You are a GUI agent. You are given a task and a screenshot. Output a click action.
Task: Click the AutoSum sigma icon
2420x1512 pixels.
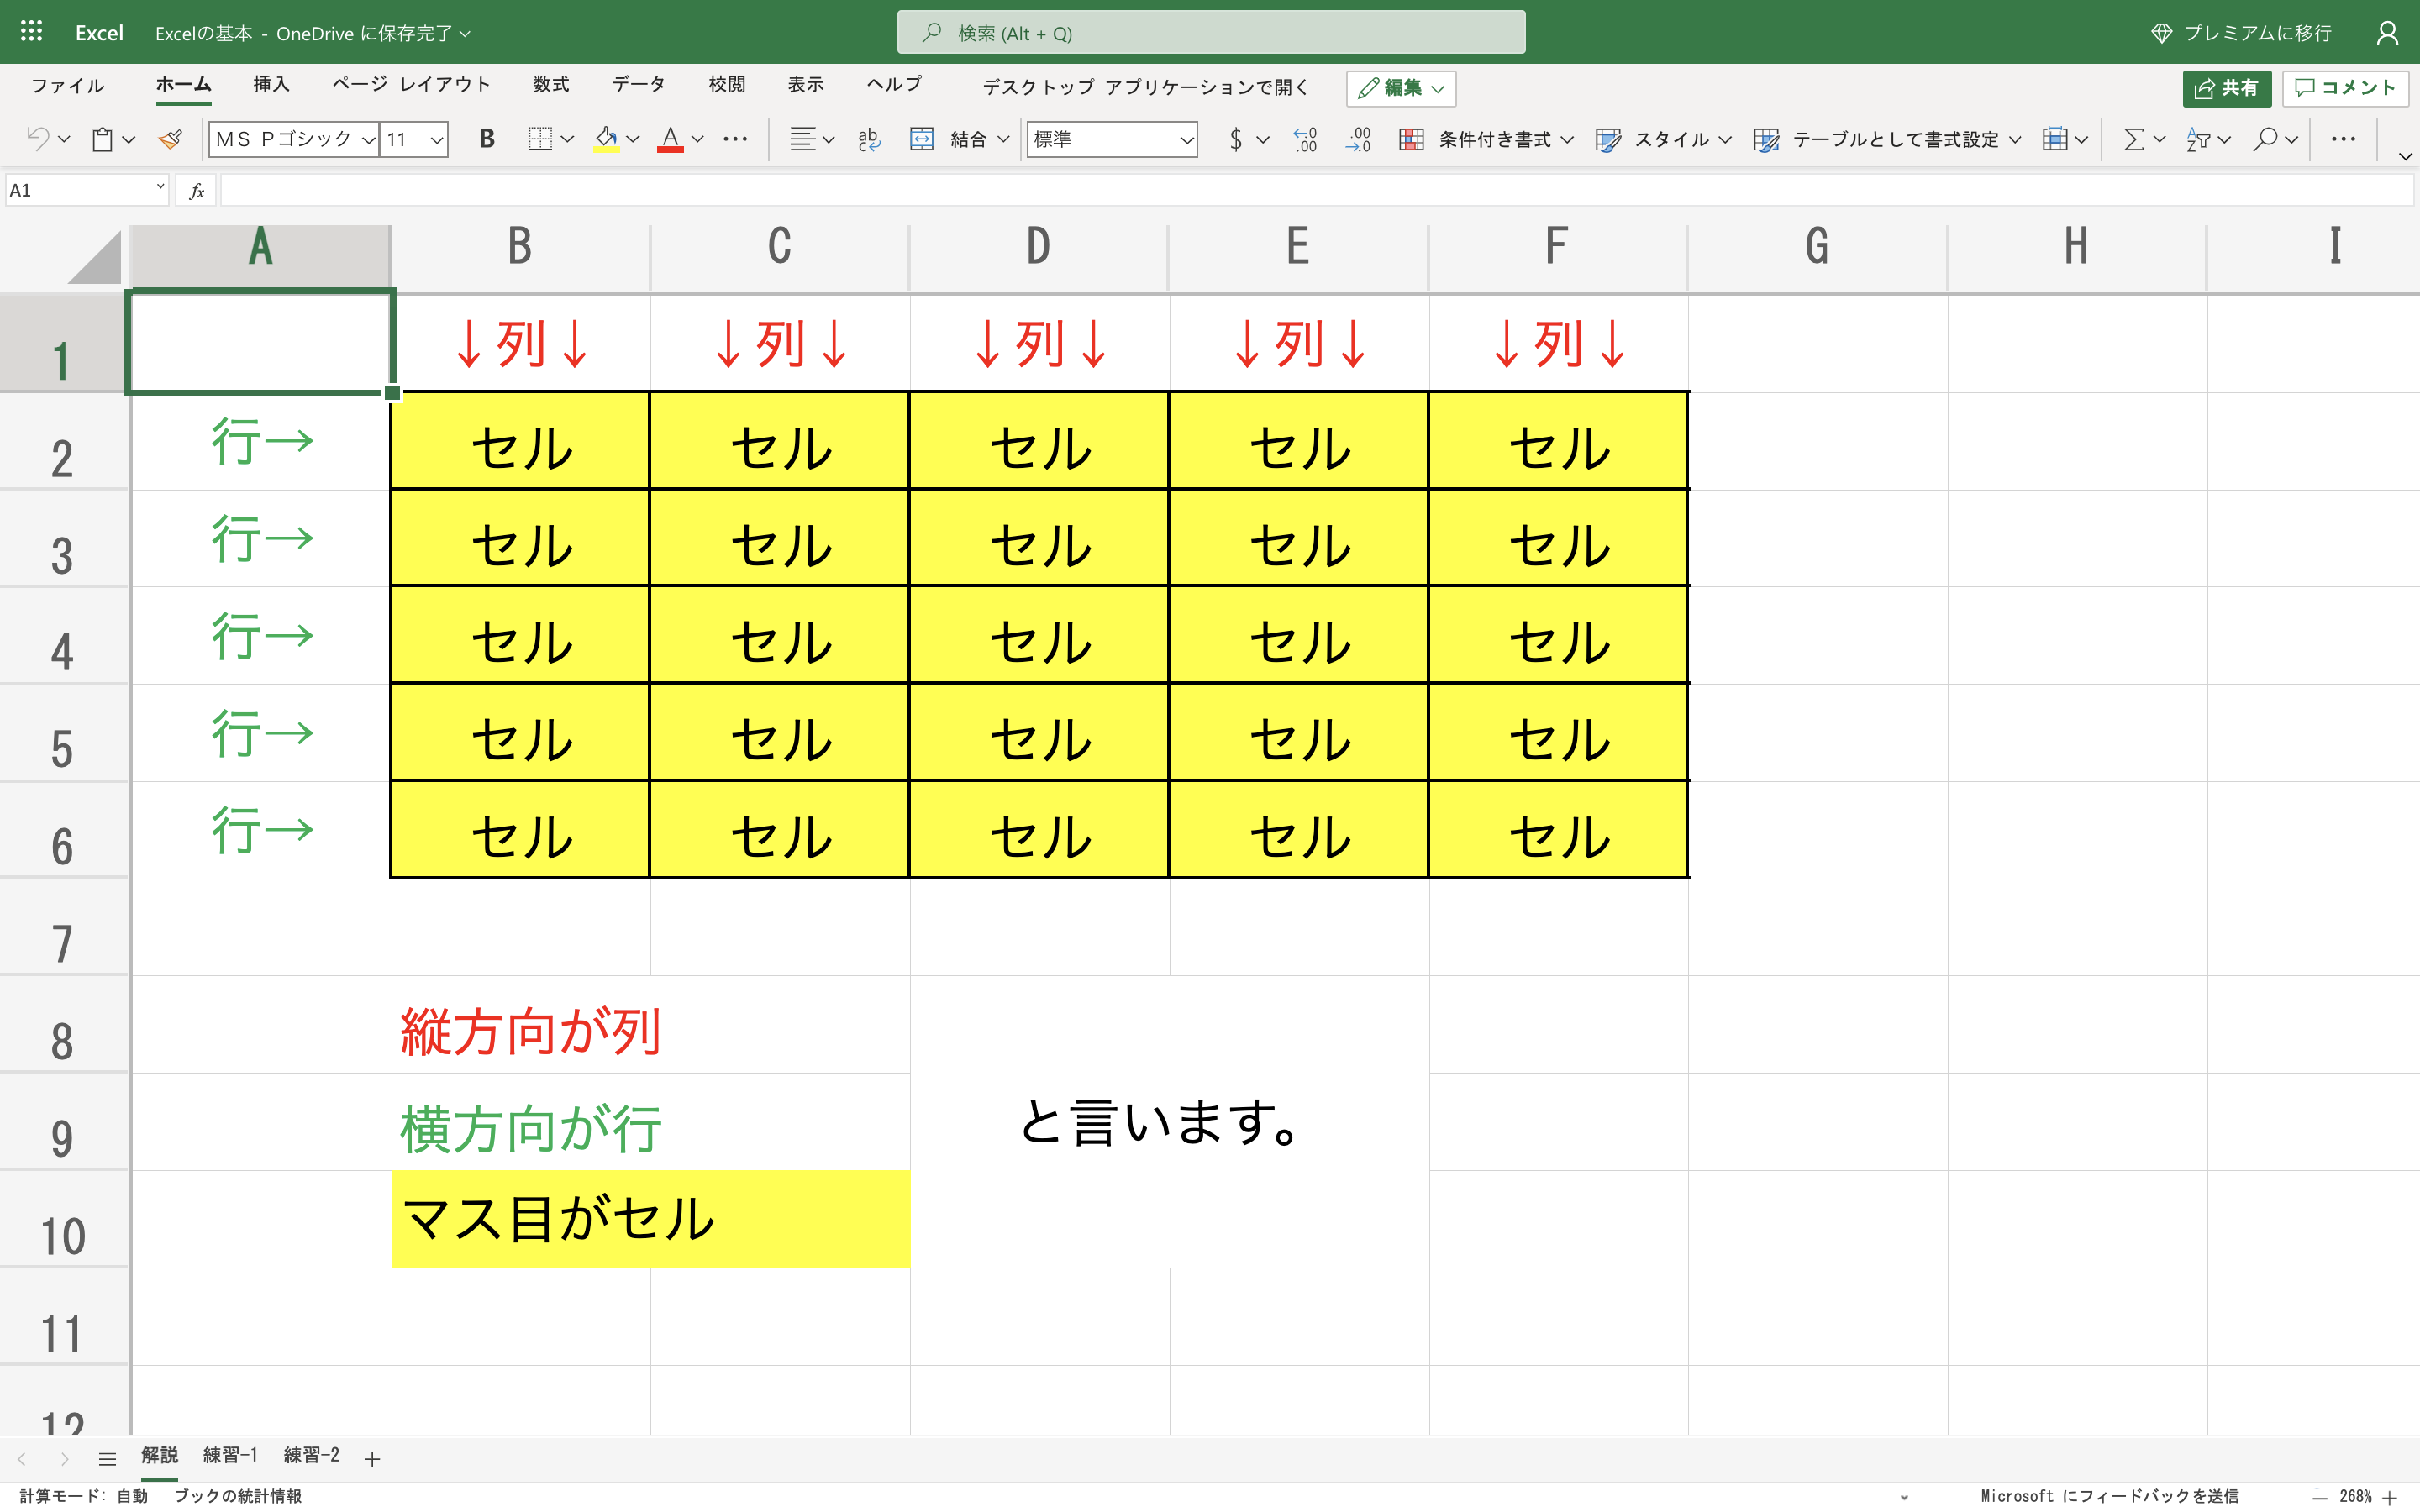2134,139
